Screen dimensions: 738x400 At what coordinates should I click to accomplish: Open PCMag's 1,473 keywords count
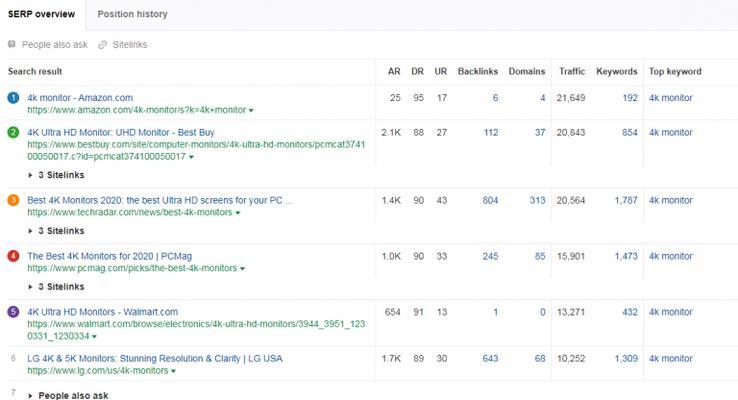click(x=626, y=256)
